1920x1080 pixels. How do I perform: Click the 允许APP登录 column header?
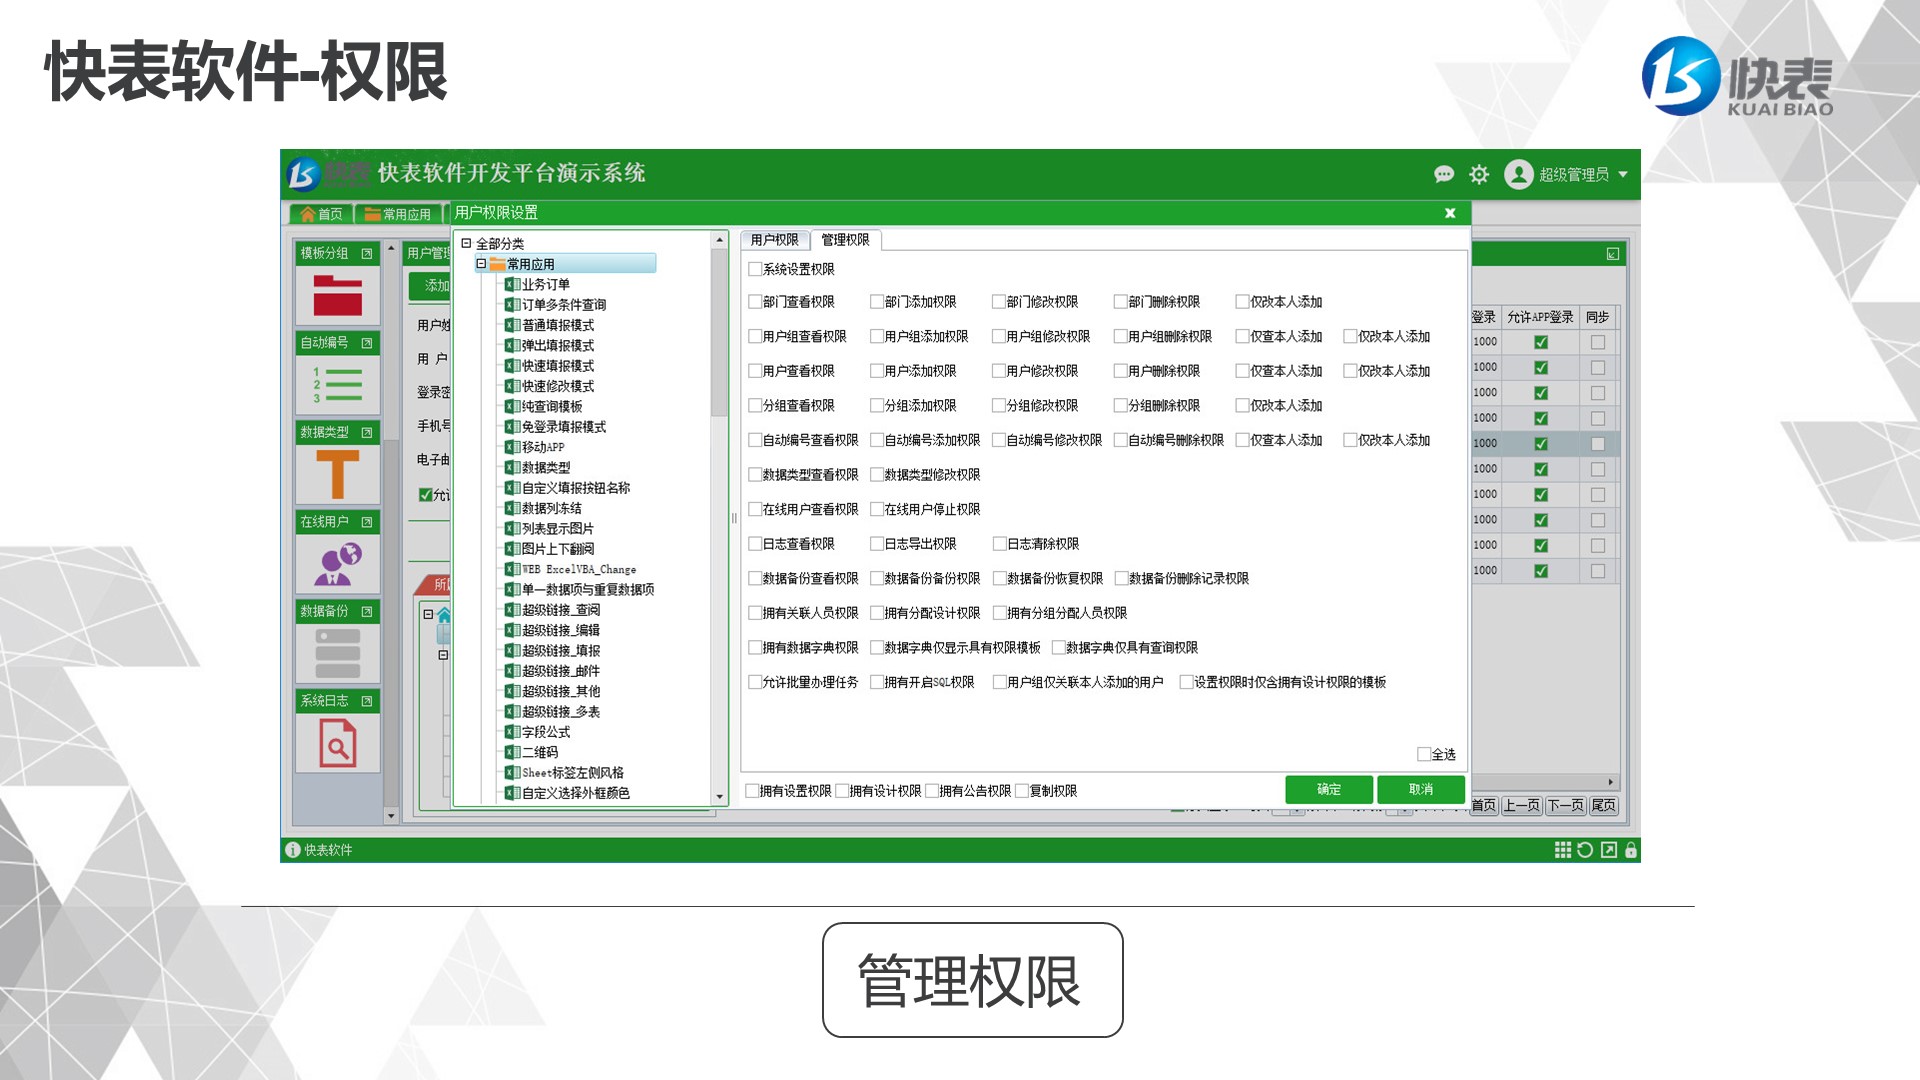1540,317
